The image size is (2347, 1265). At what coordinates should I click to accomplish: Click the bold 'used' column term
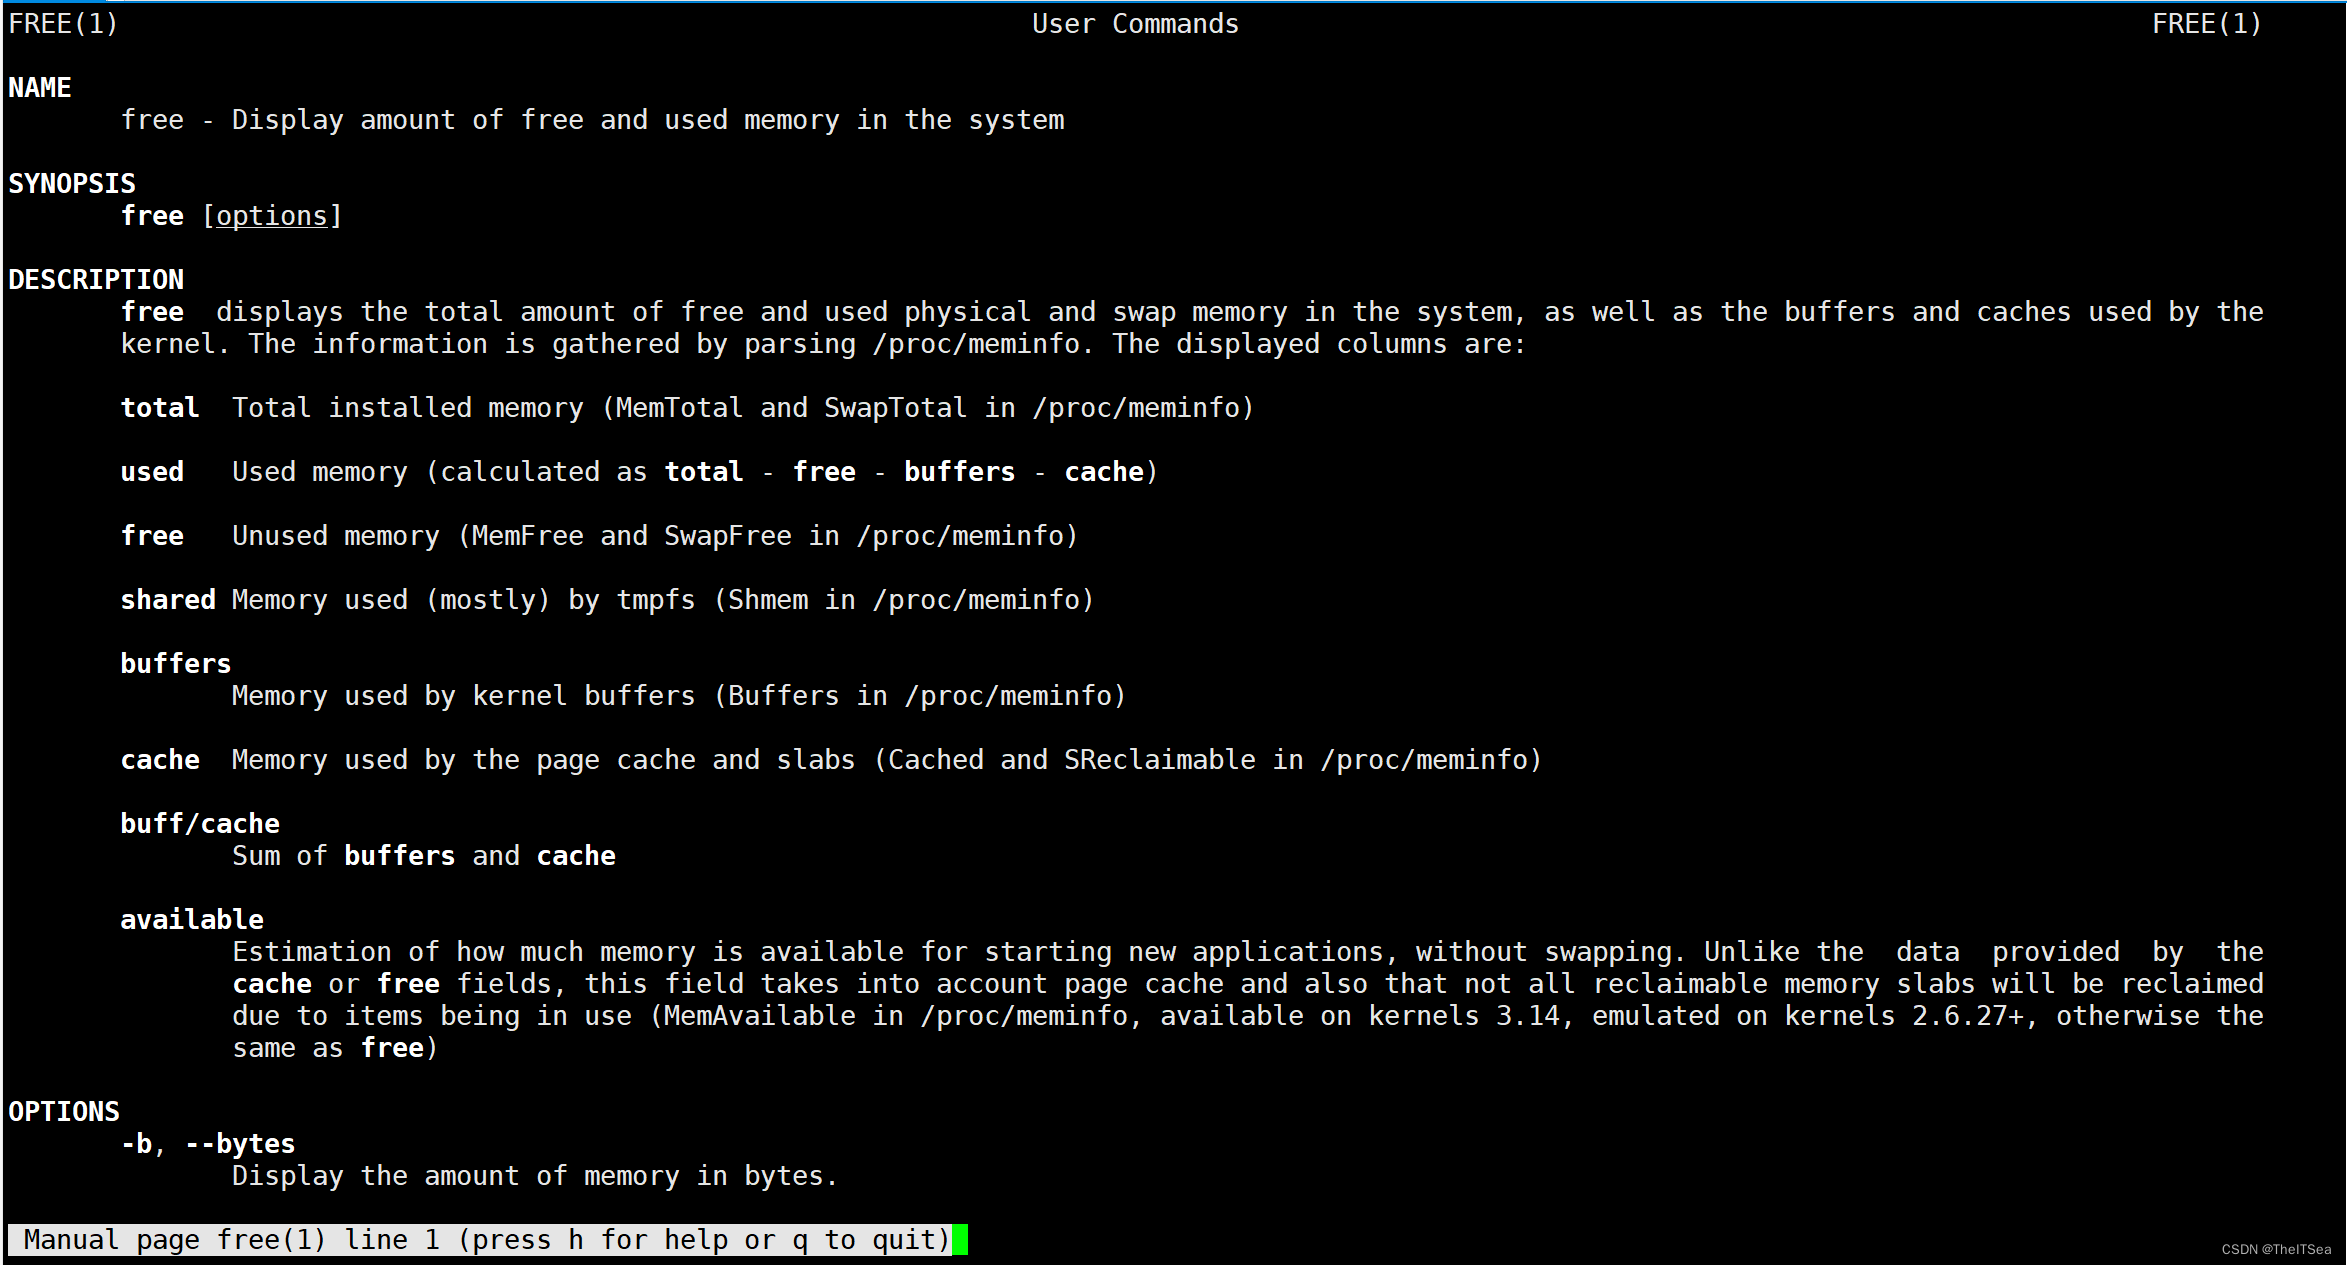(152, 472)
